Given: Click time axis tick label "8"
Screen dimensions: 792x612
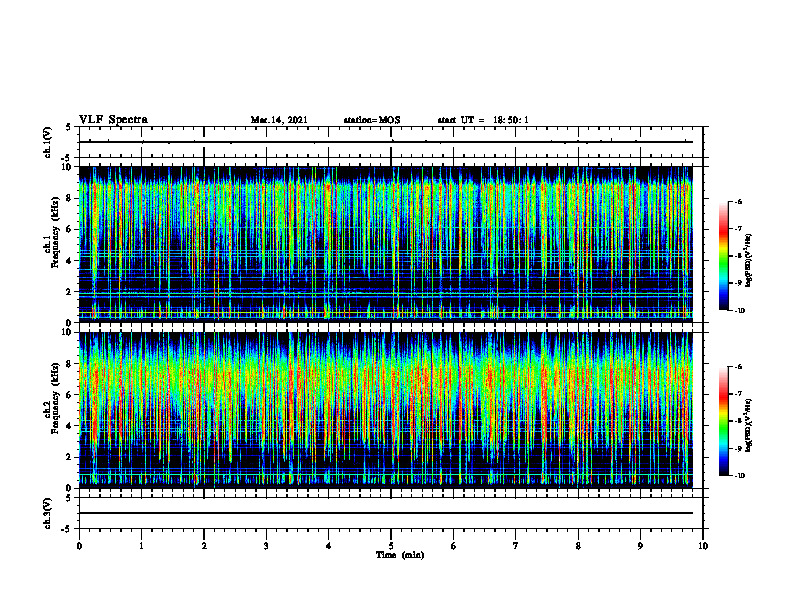Looking at the screenshot, I should coord(578,546).
